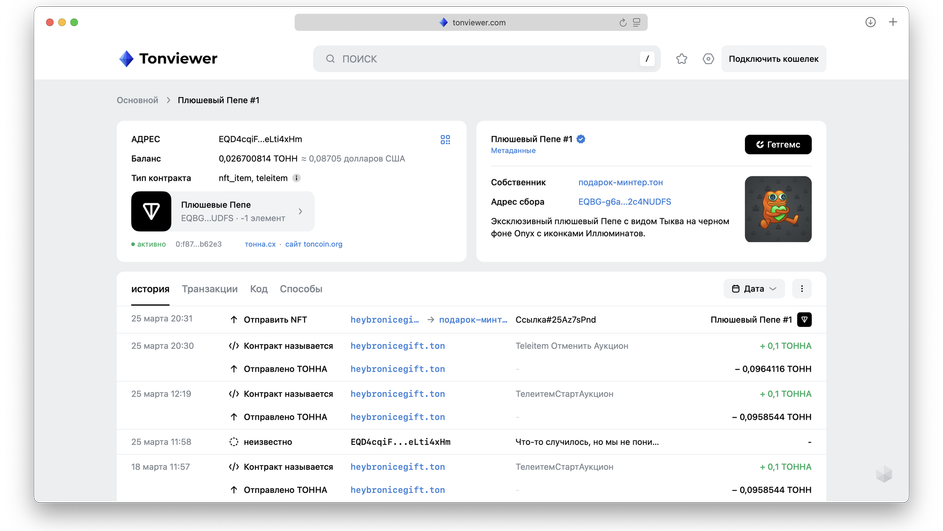Viewport: 943px width, 531px height.
Task: Select the история tab
Action: [x=150, y=289]
